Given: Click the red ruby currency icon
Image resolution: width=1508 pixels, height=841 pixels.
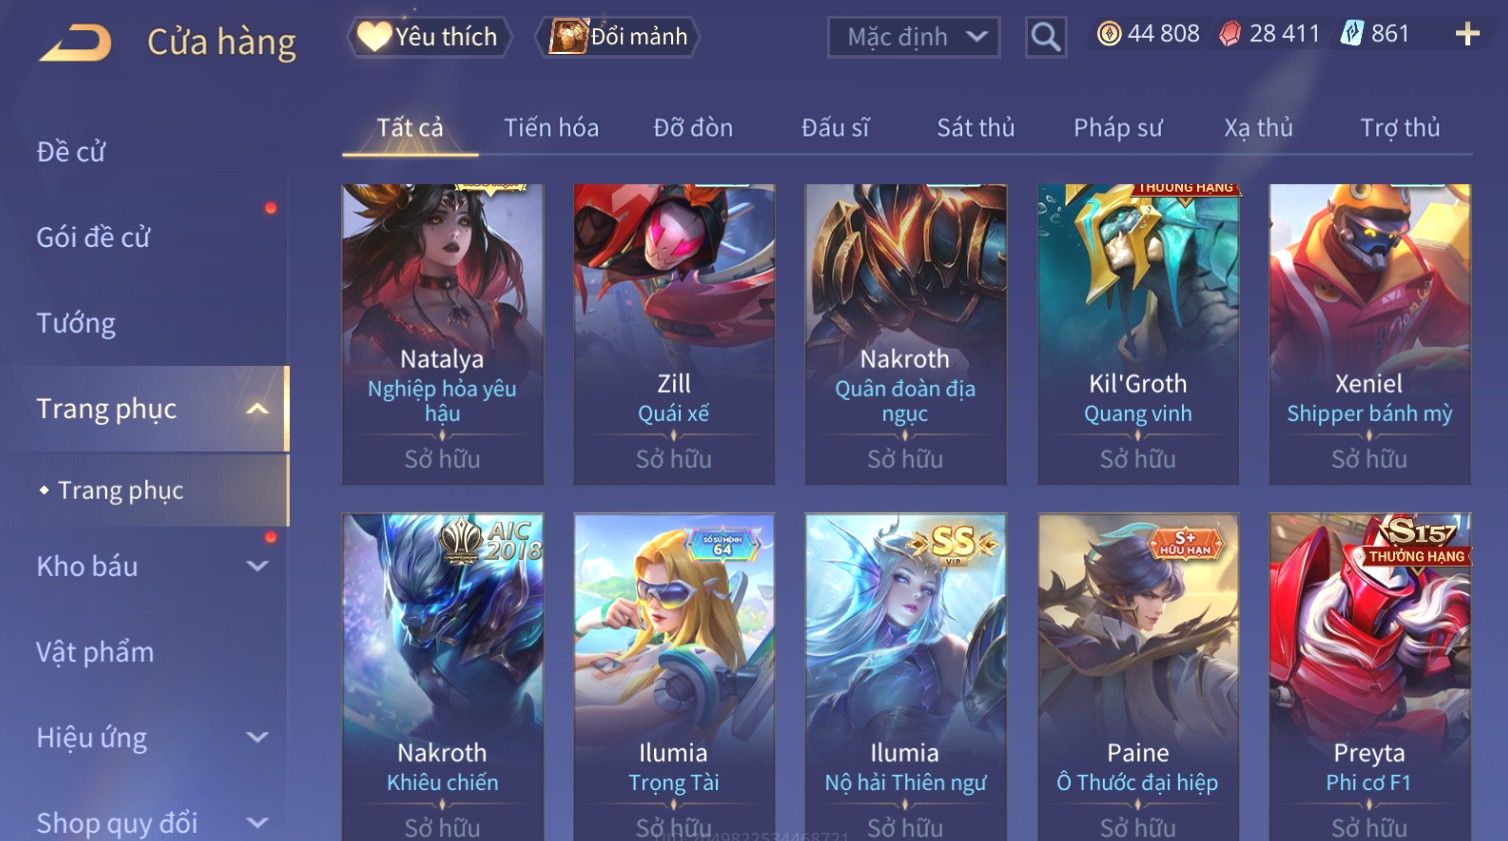Looking at the screenshot, I should pyautogui.click(x=1230, y=34).
